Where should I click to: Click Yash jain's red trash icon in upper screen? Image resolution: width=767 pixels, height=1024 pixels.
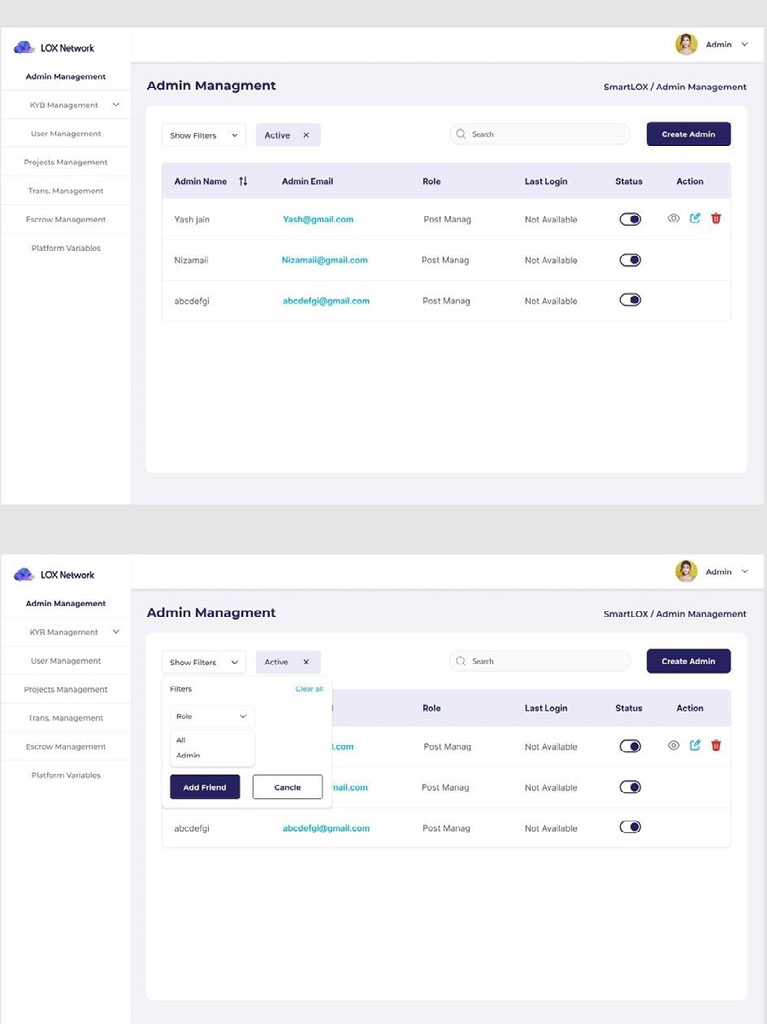coord(716,218)
